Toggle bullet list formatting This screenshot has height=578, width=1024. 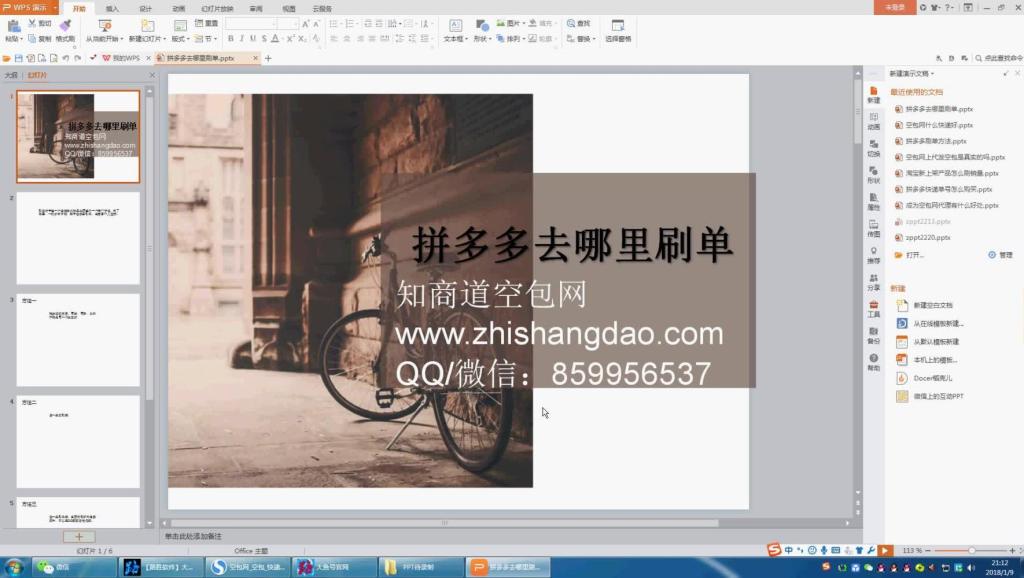click(334, 24)
